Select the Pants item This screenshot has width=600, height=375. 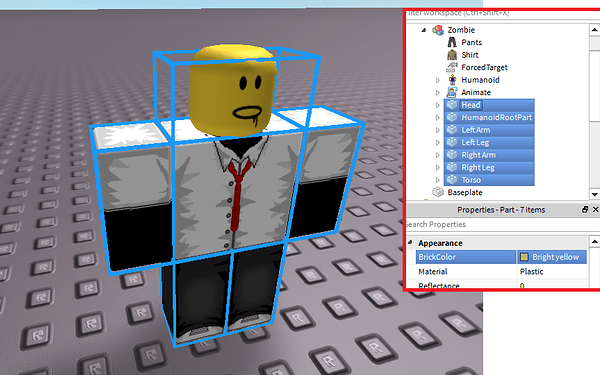coord(471,42)
